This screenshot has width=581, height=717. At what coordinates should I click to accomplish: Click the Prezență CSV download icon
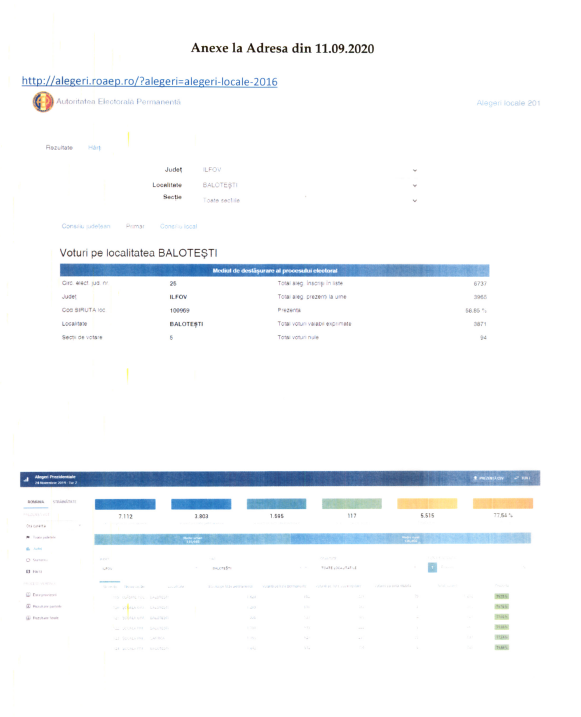point(475,478)
